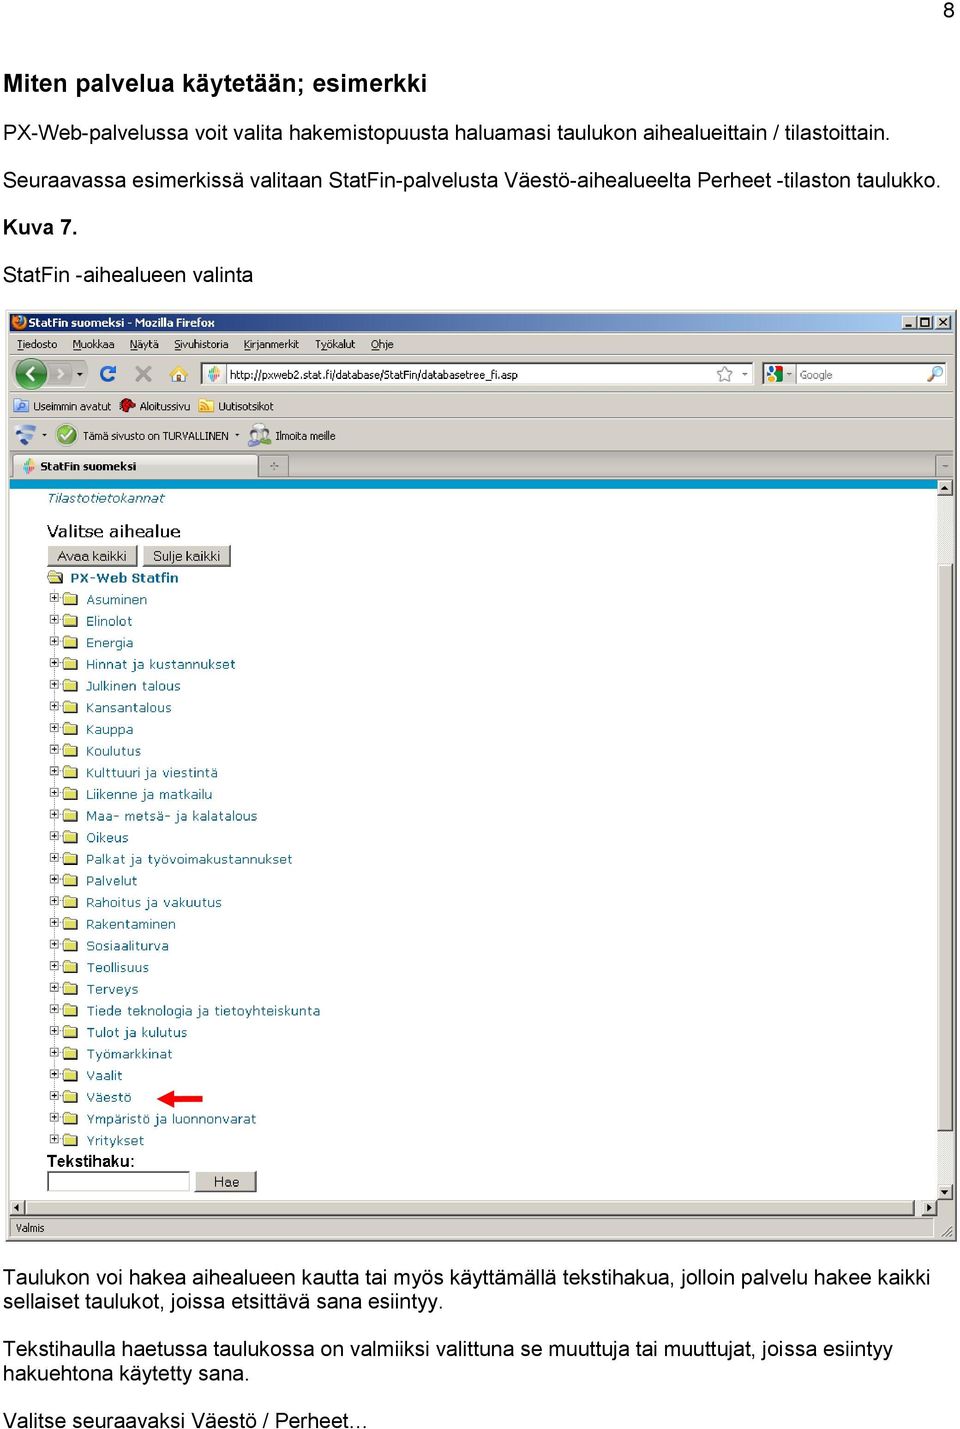Viewport: 960px width, 1429px height.
Task: Click the Vaalit folder icon
Action: click(71, 1076)
